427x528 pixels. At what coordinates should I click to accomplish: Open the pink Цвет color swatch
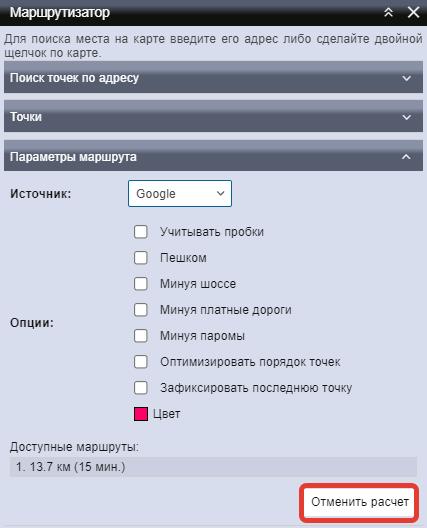pyautogui.click(x=141, y=414)
